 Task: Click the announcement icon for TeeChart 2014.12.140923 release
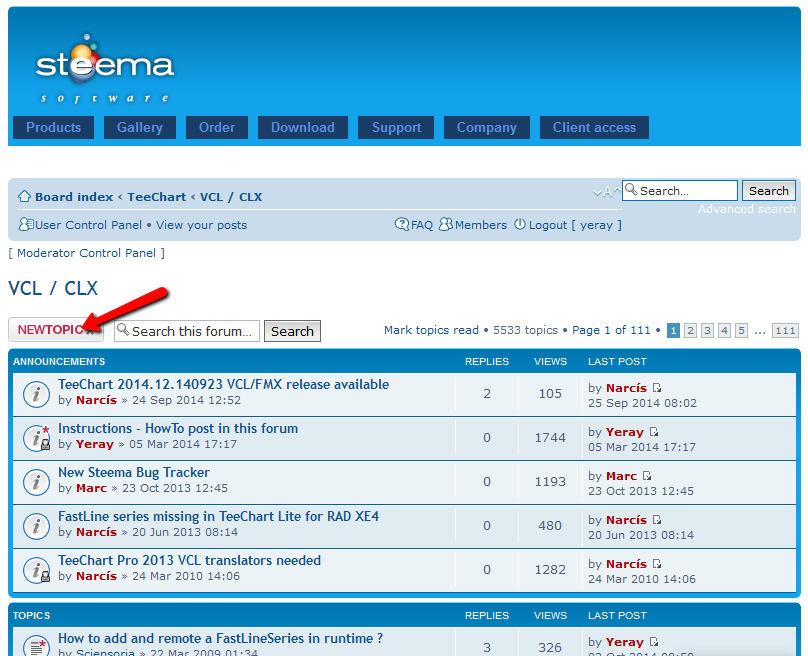[x=37, y=394]
